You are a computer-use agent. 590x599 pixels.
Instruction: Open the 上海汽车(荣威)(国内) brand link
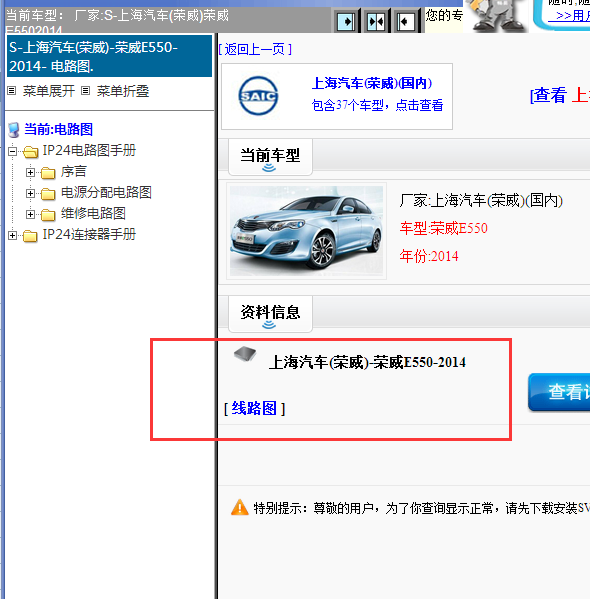point(372,83)
